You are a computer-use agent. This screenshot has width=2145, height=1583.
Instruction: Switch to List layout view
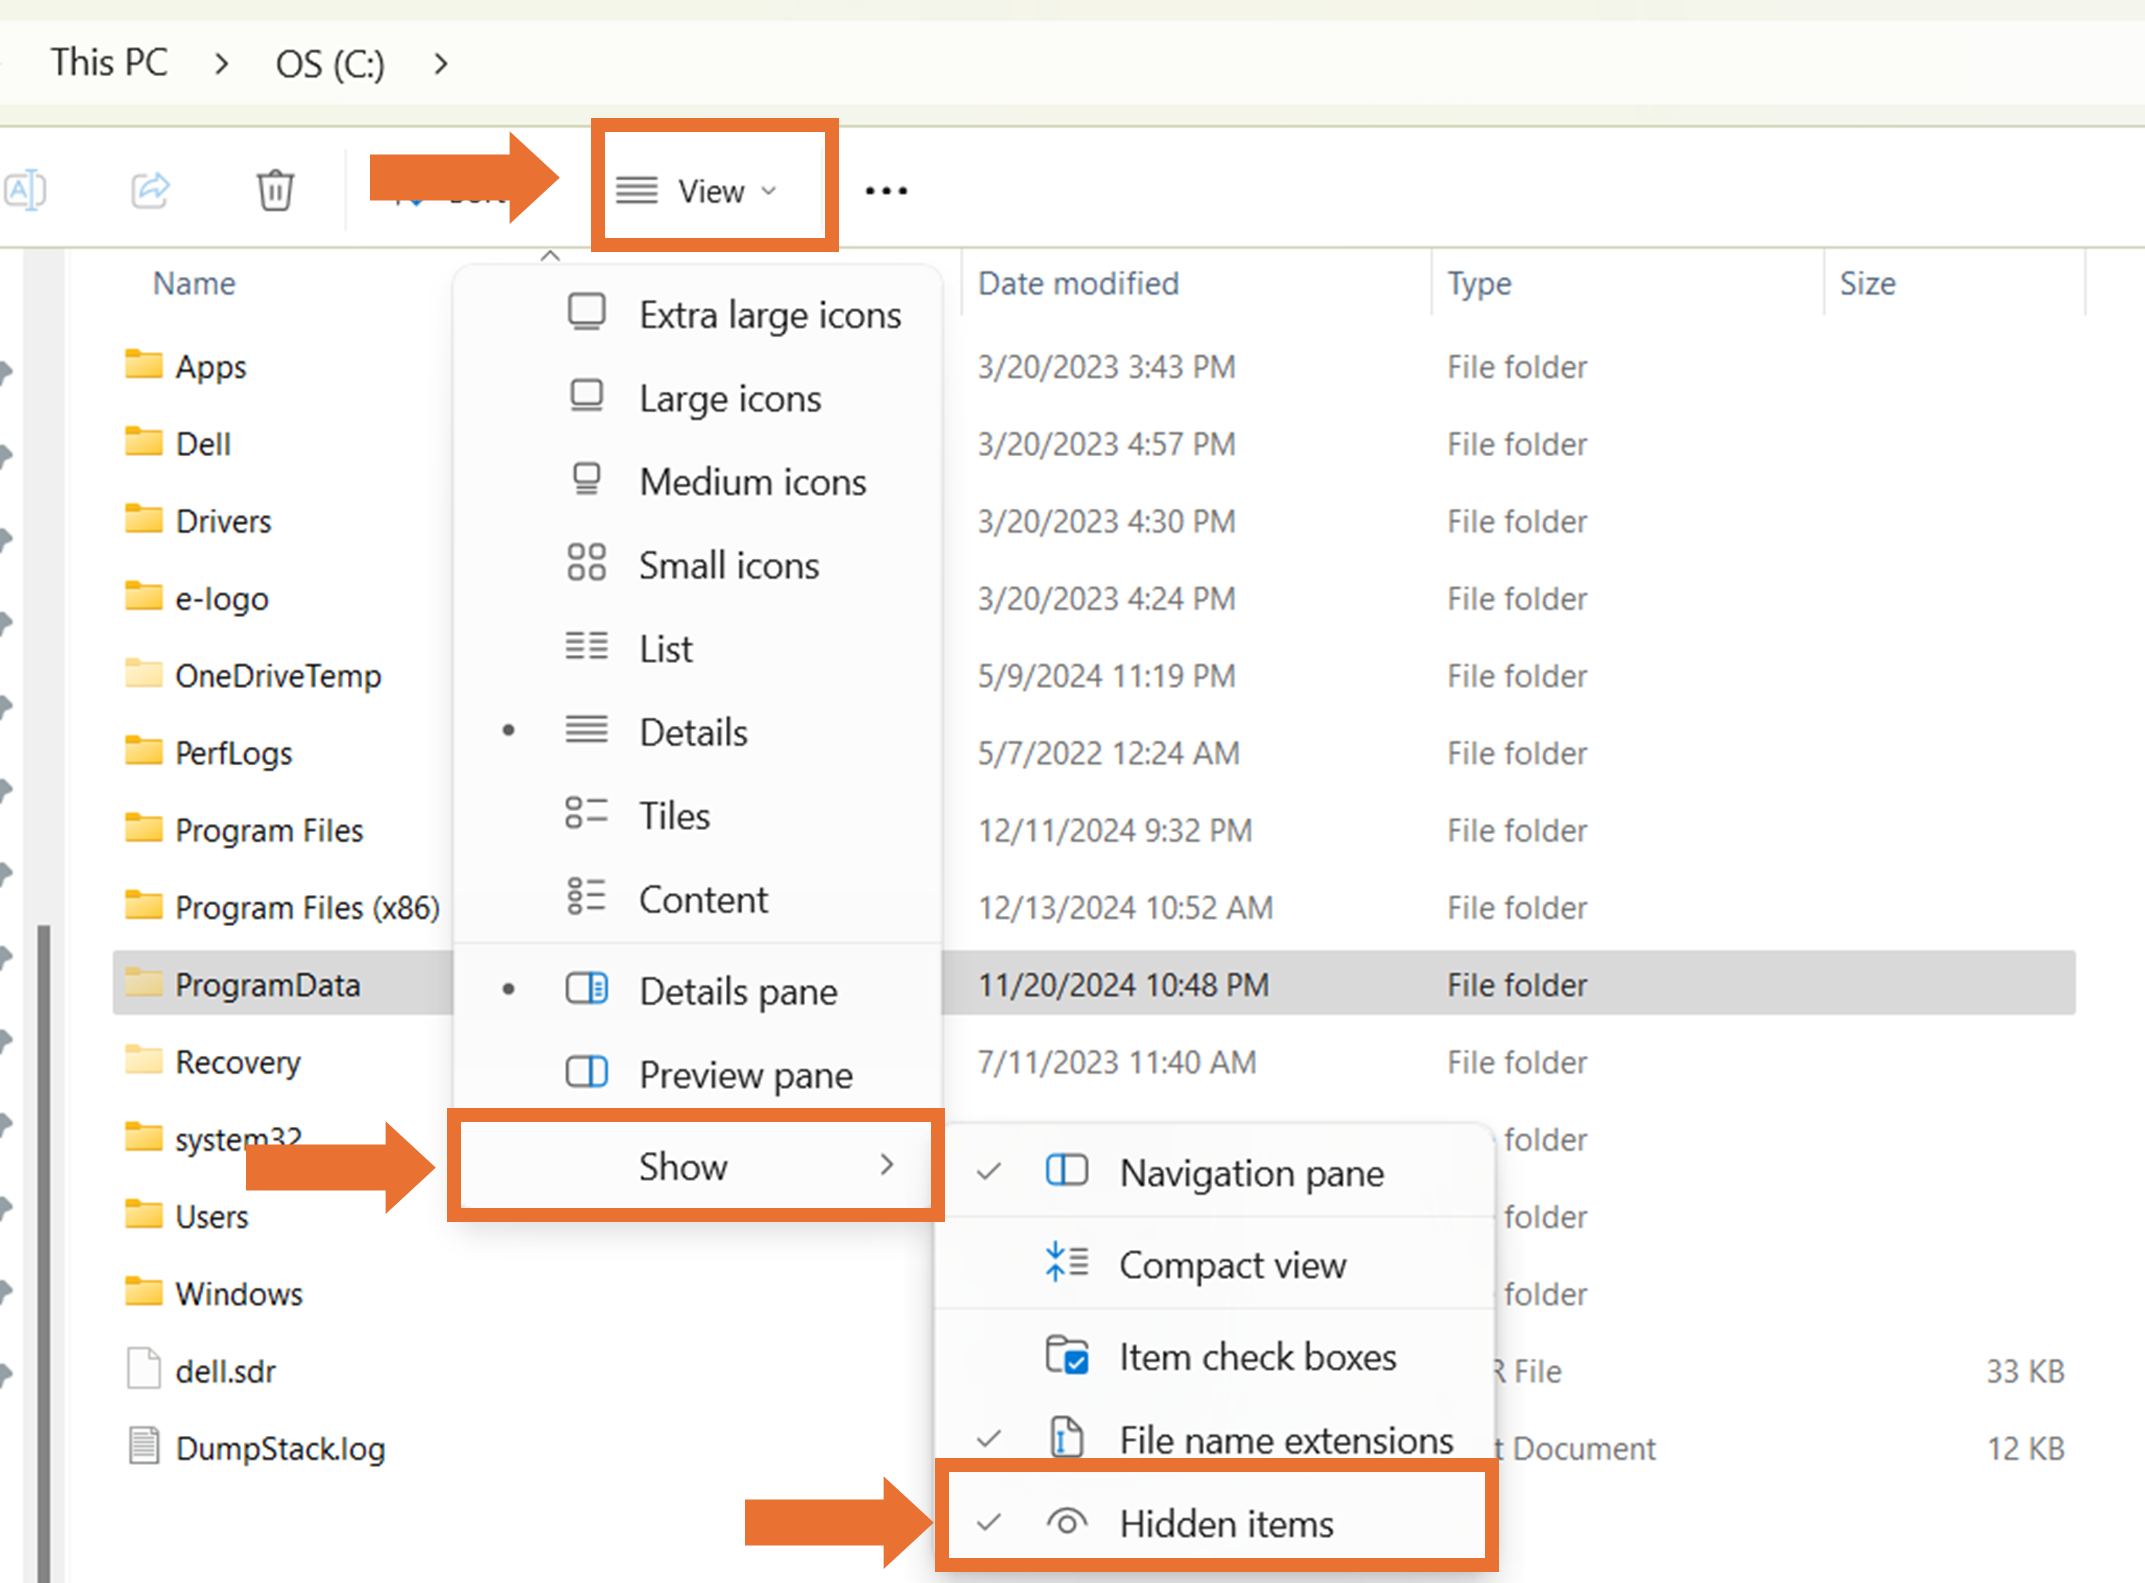tap(666, 649)
